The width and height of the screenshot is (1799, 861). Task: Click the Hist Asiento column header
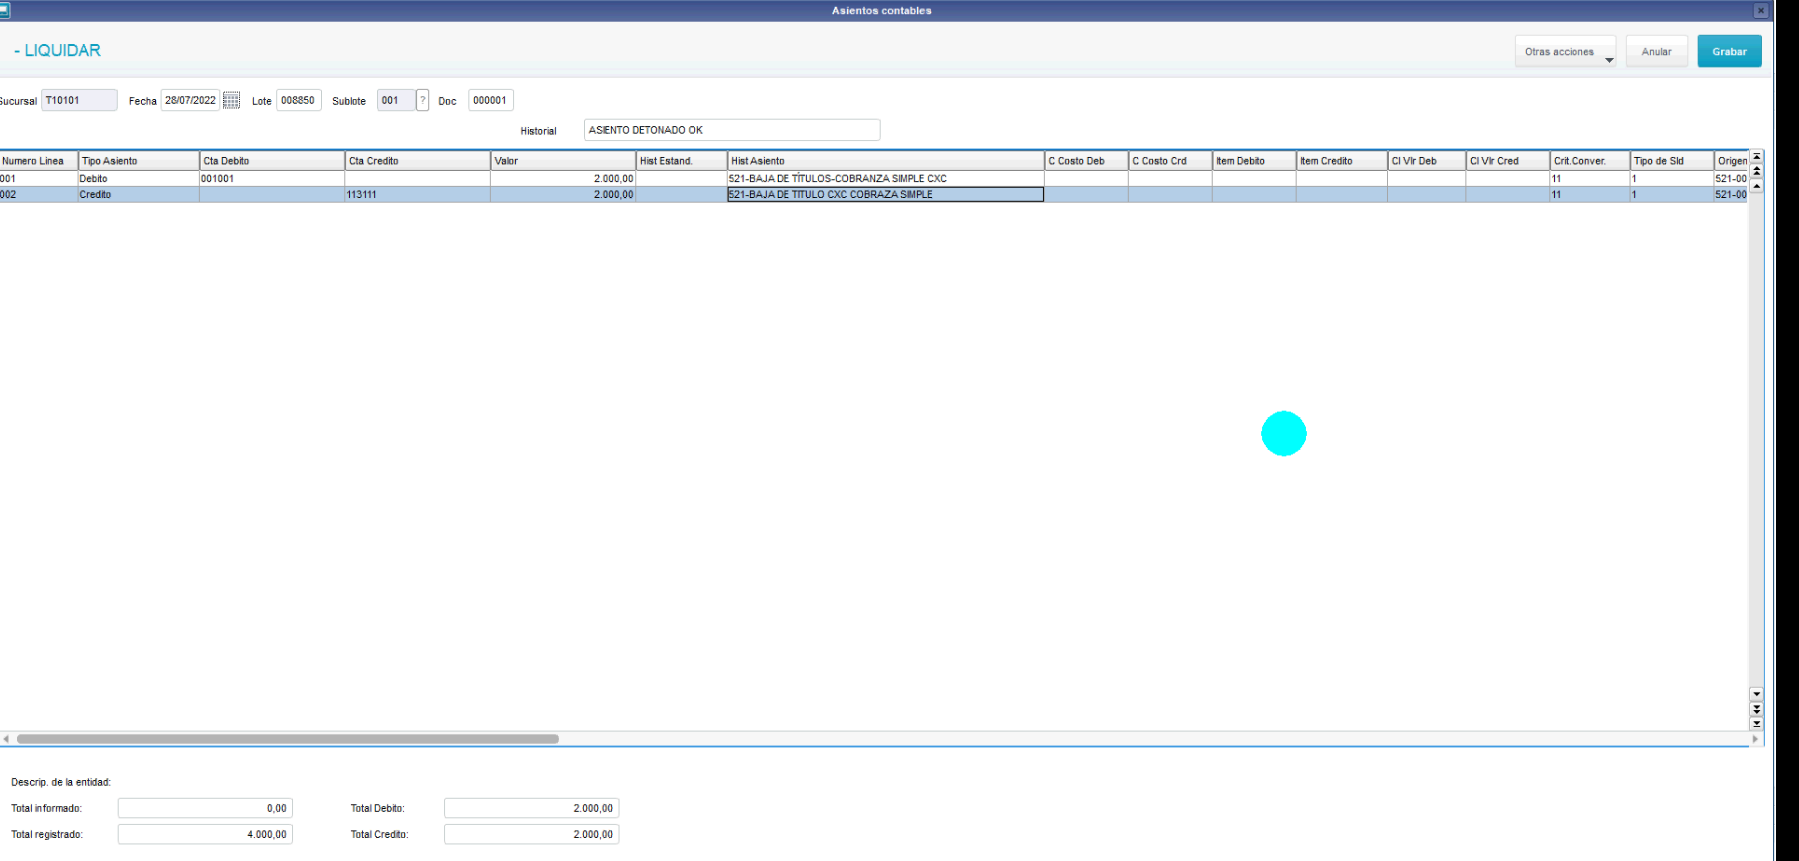coord(886,161)
